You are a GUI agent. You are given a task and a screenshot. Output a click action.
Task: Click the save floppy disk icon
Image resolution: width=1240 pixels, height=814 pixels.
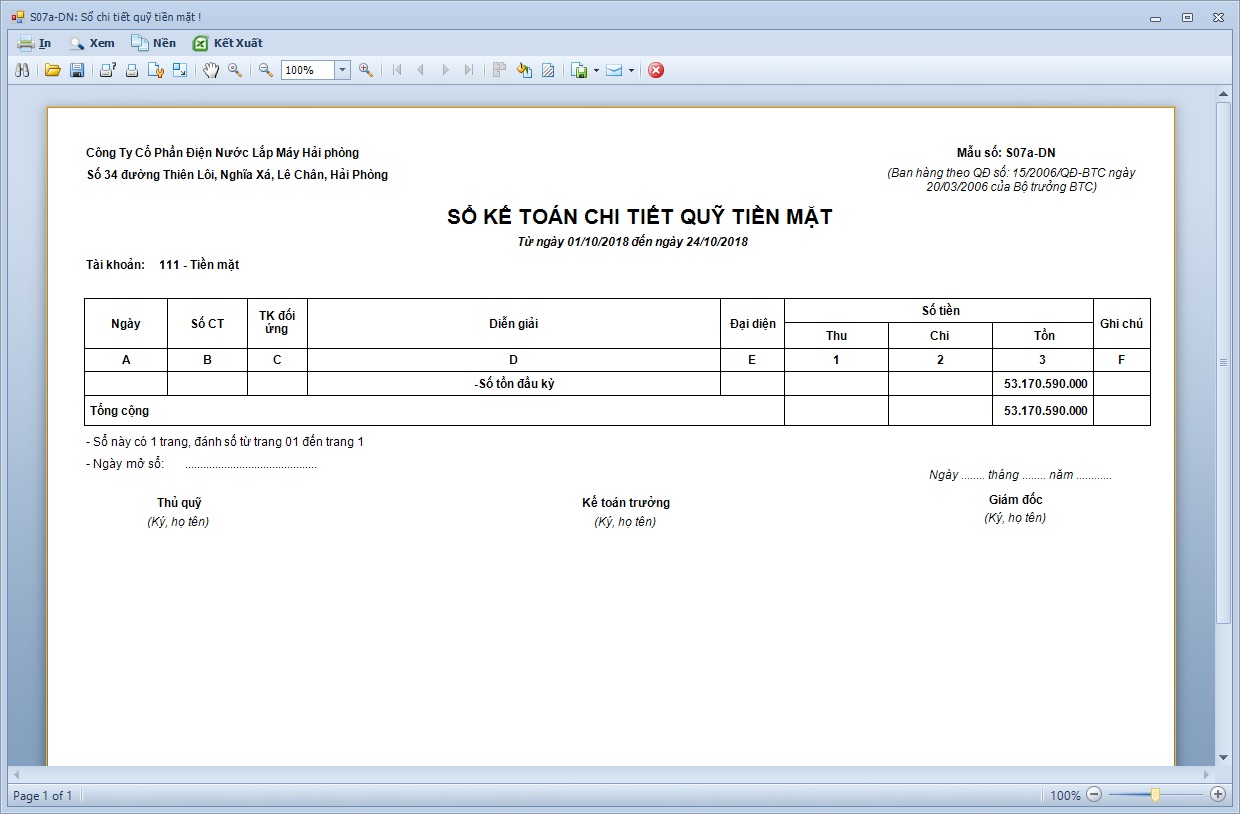pos(77,70)
